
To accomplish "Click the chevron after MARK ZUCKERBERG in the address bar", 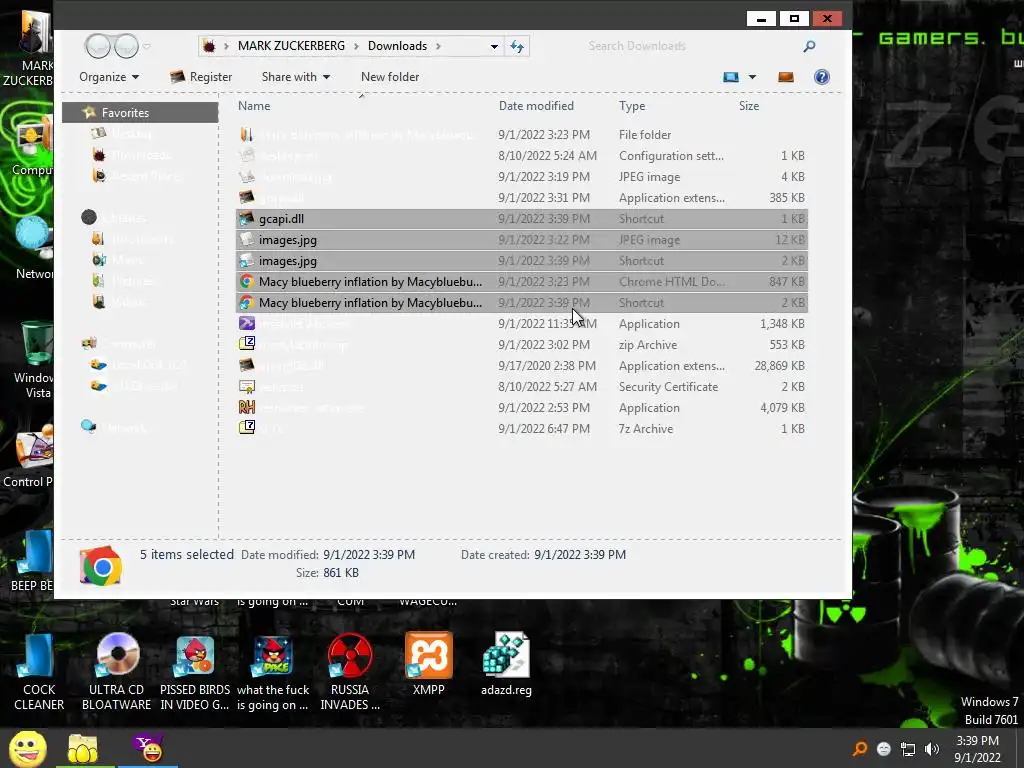I will [357, 46].
